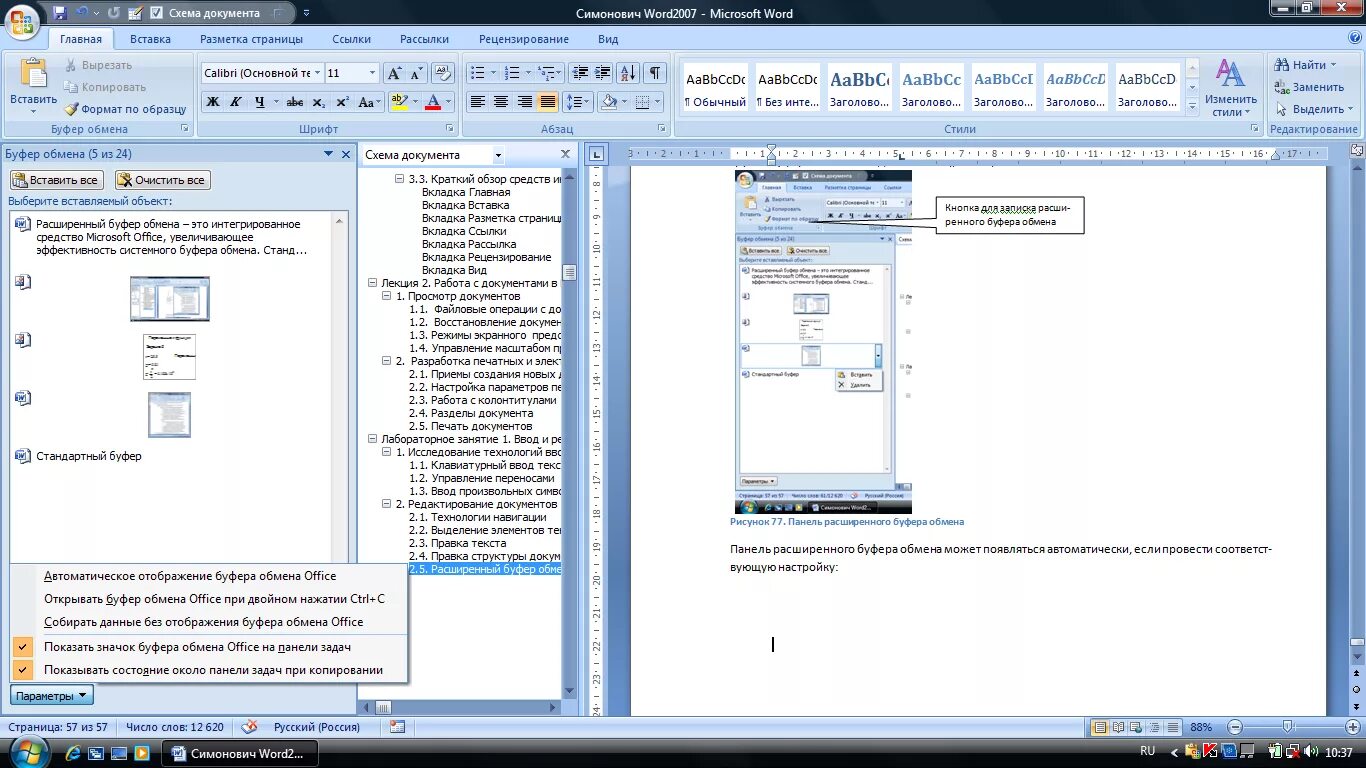Collapse Лекция 2 in the document map
Screen dimensions: 1366x768
pos(374,284)
